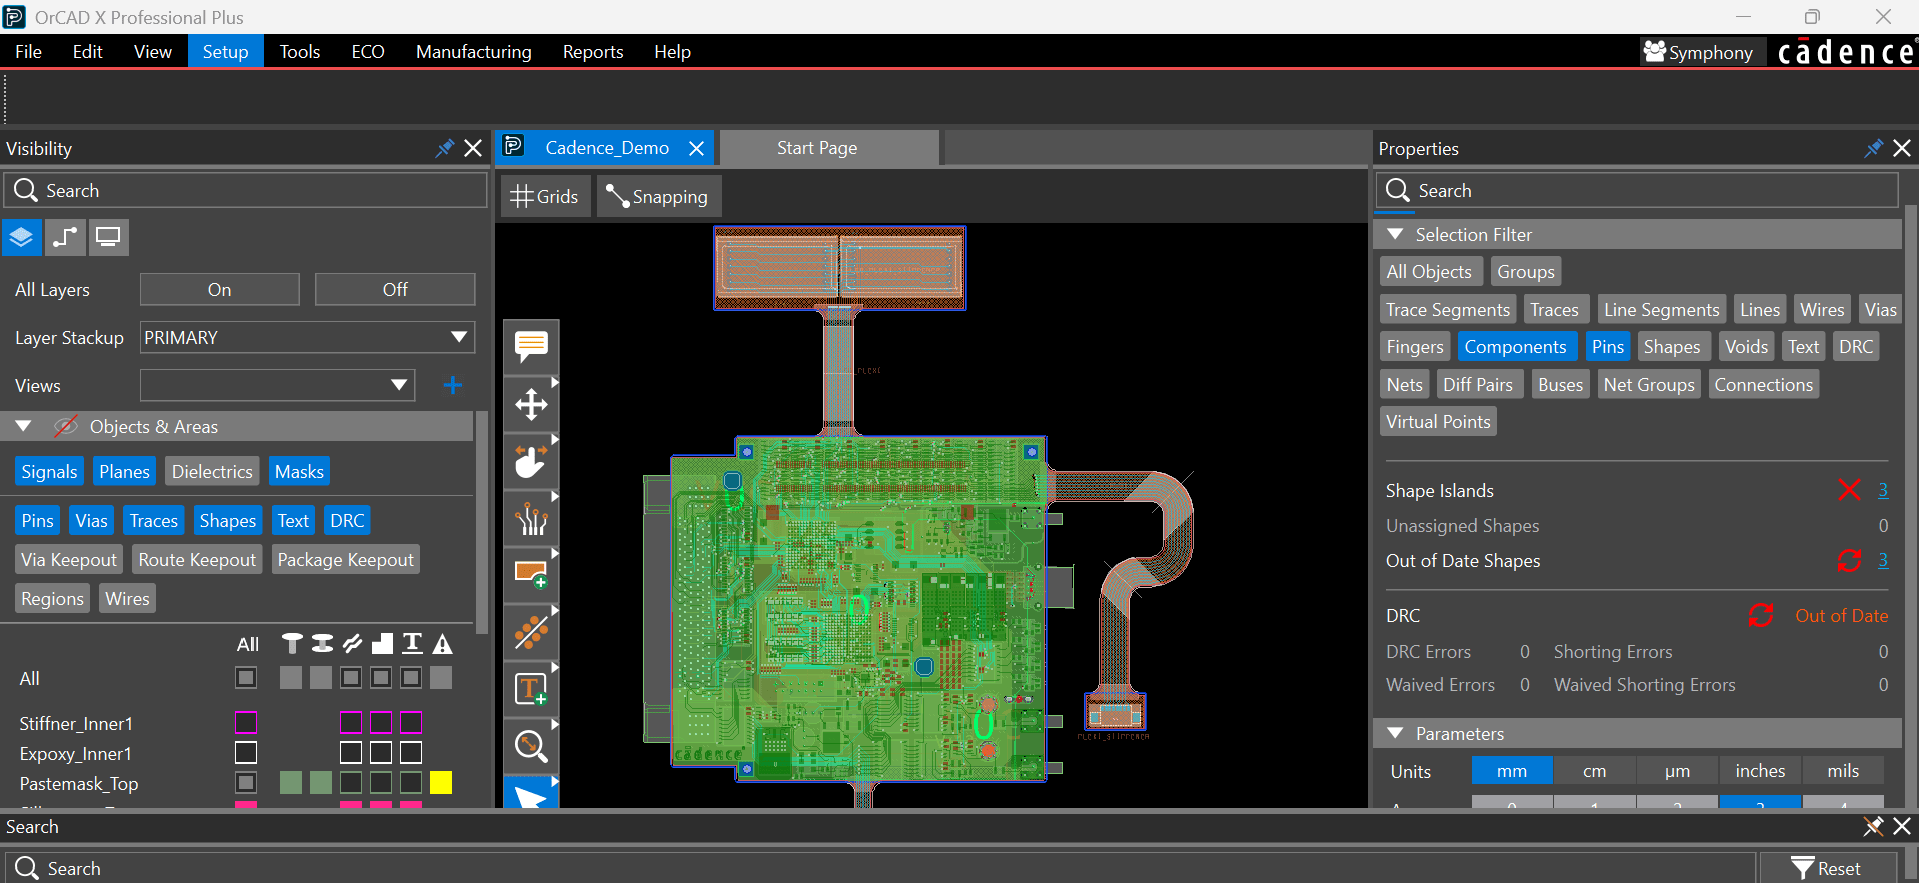Pin the Visibility panel

coord(444,148)
